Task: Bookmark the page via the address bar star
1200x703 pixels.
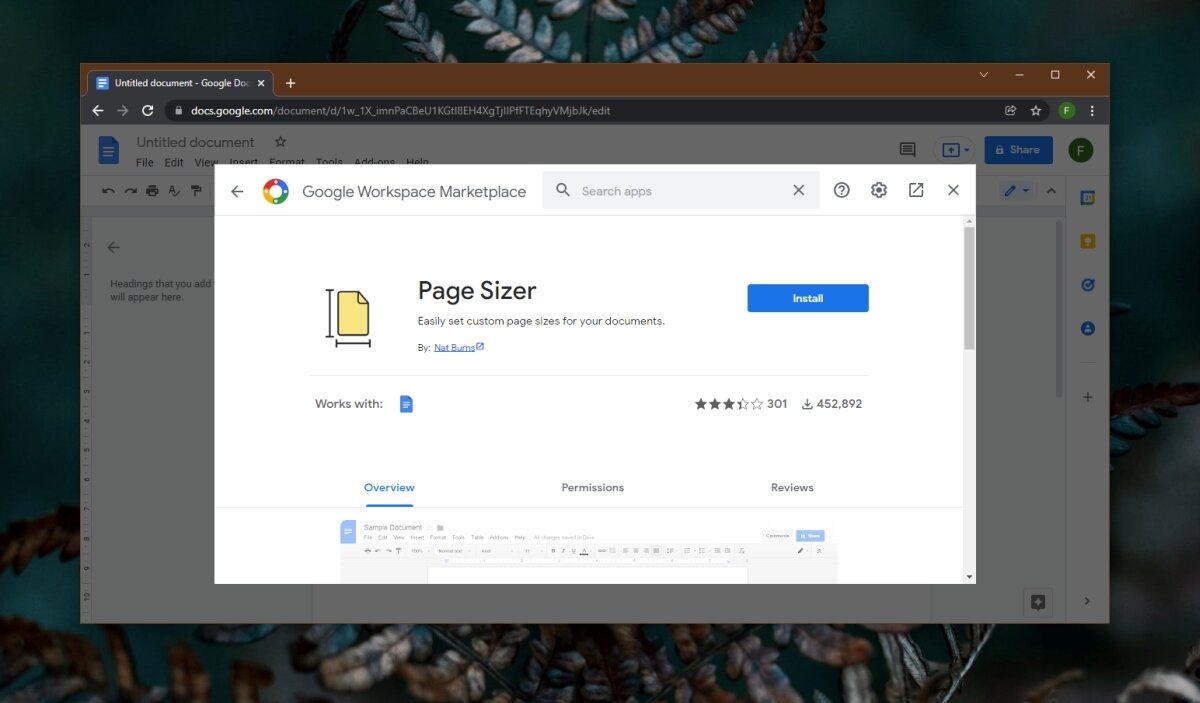Action: 1034,111
